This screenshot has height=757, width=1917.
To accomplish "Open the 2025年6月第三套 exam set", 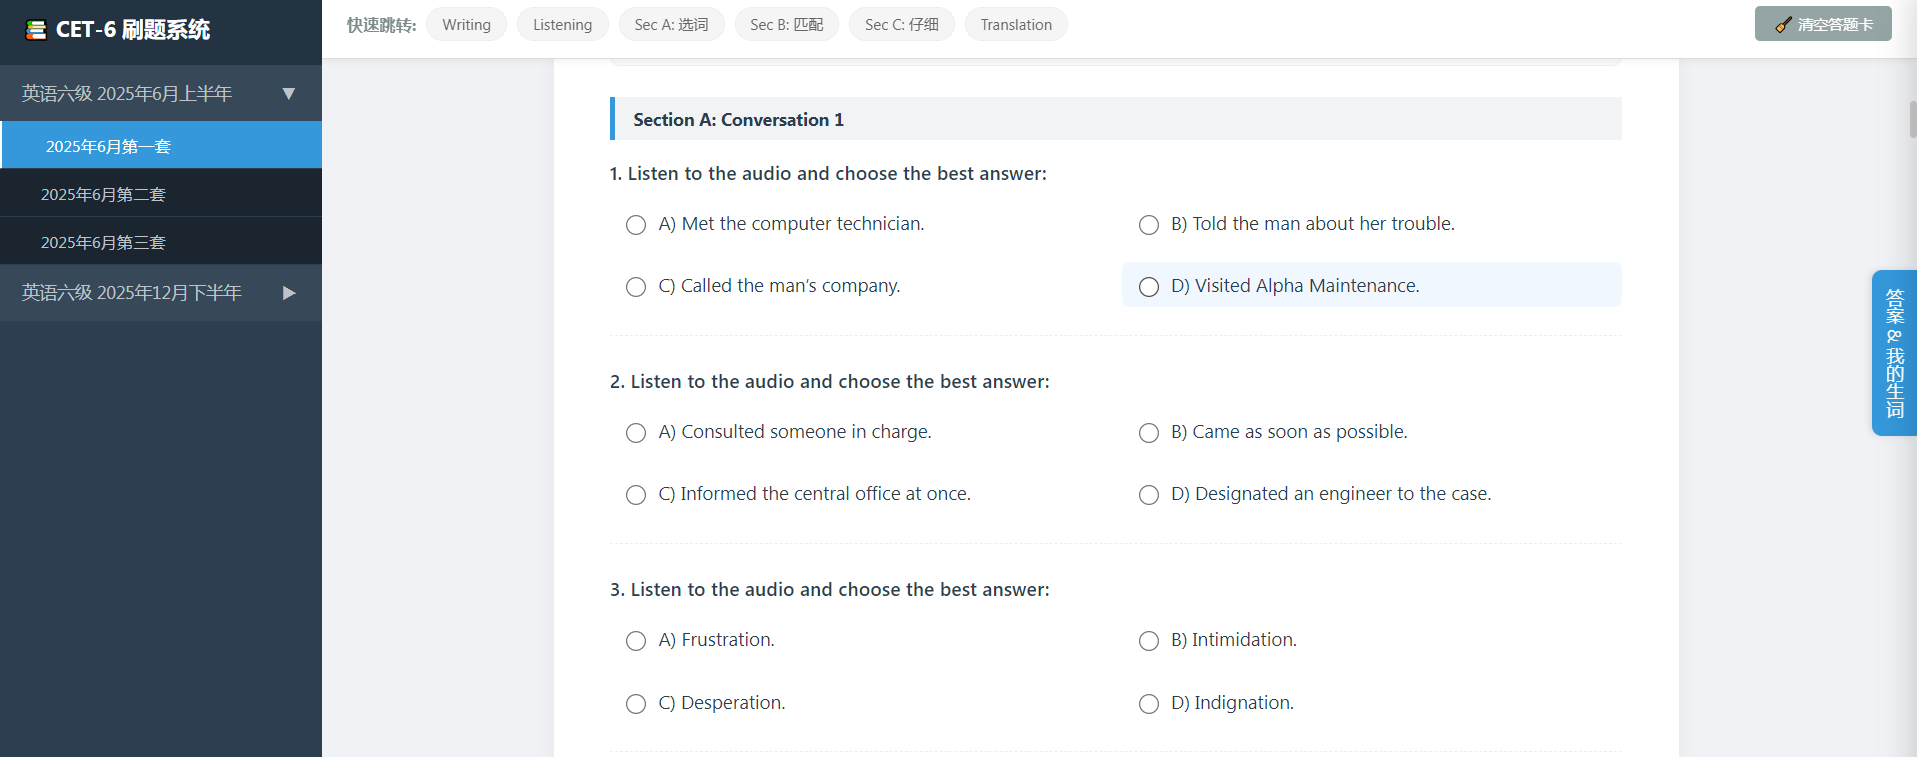I will click(103, 243).
